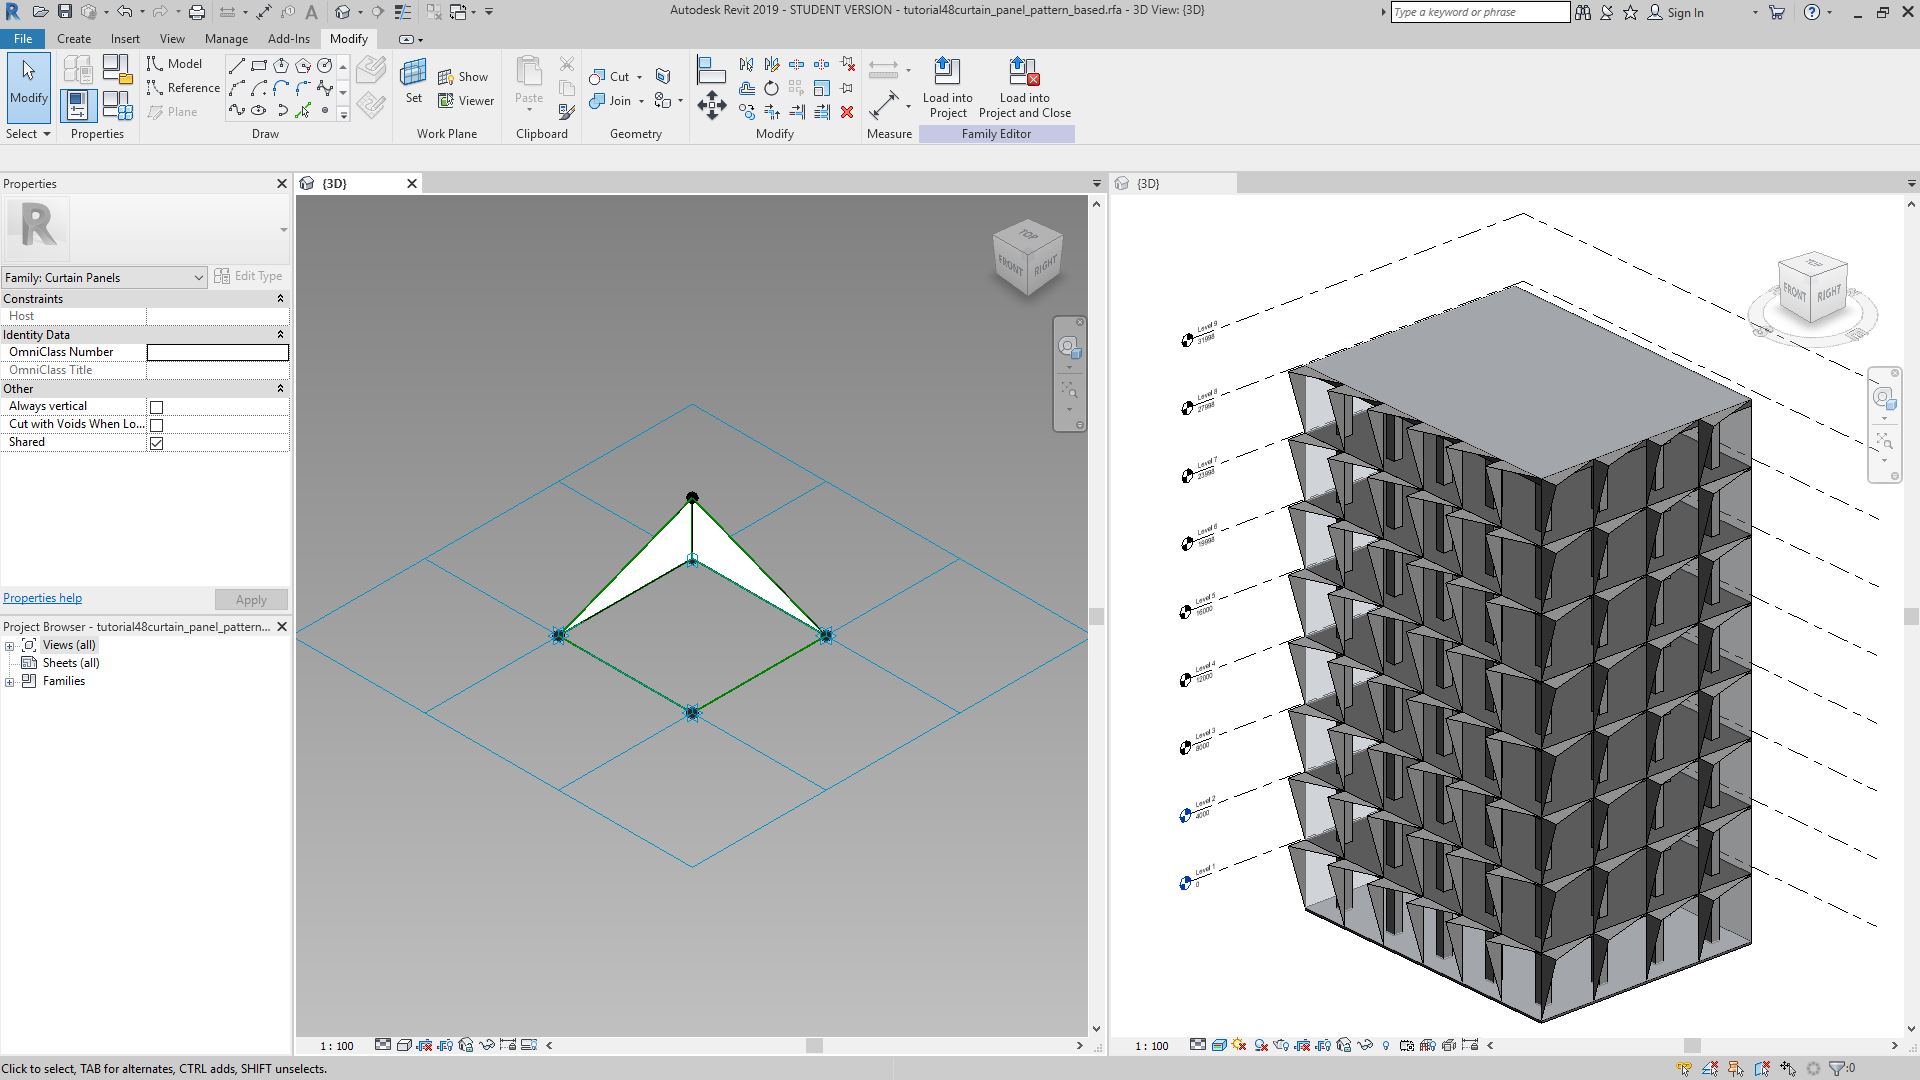The height and width of the screenshot is (1080, 1920).
Task: Select the Move tool icon
Action: click(x=711, y=105)
